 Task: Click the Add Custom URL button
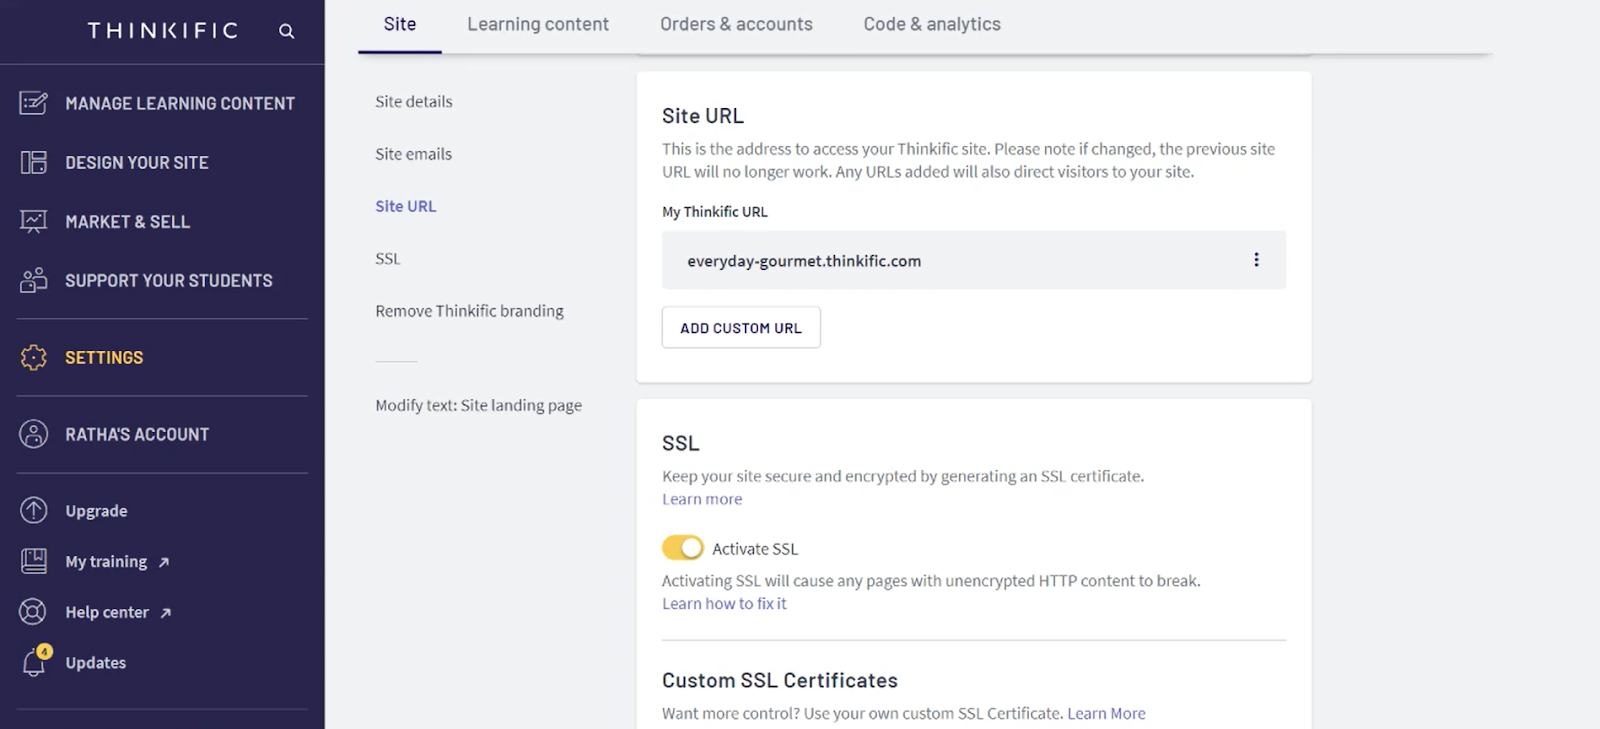[740, 328]
